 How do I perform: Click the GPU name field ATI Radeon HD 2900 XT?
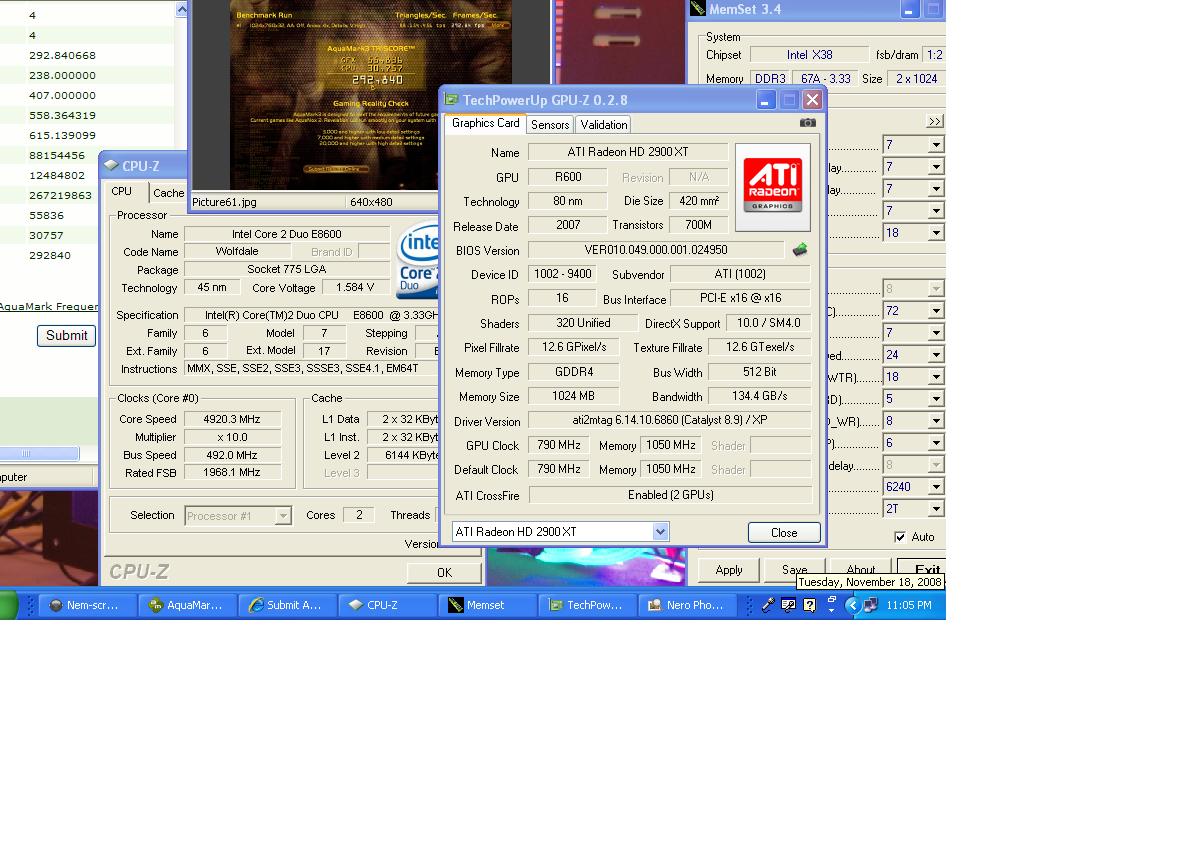point(628,152)
